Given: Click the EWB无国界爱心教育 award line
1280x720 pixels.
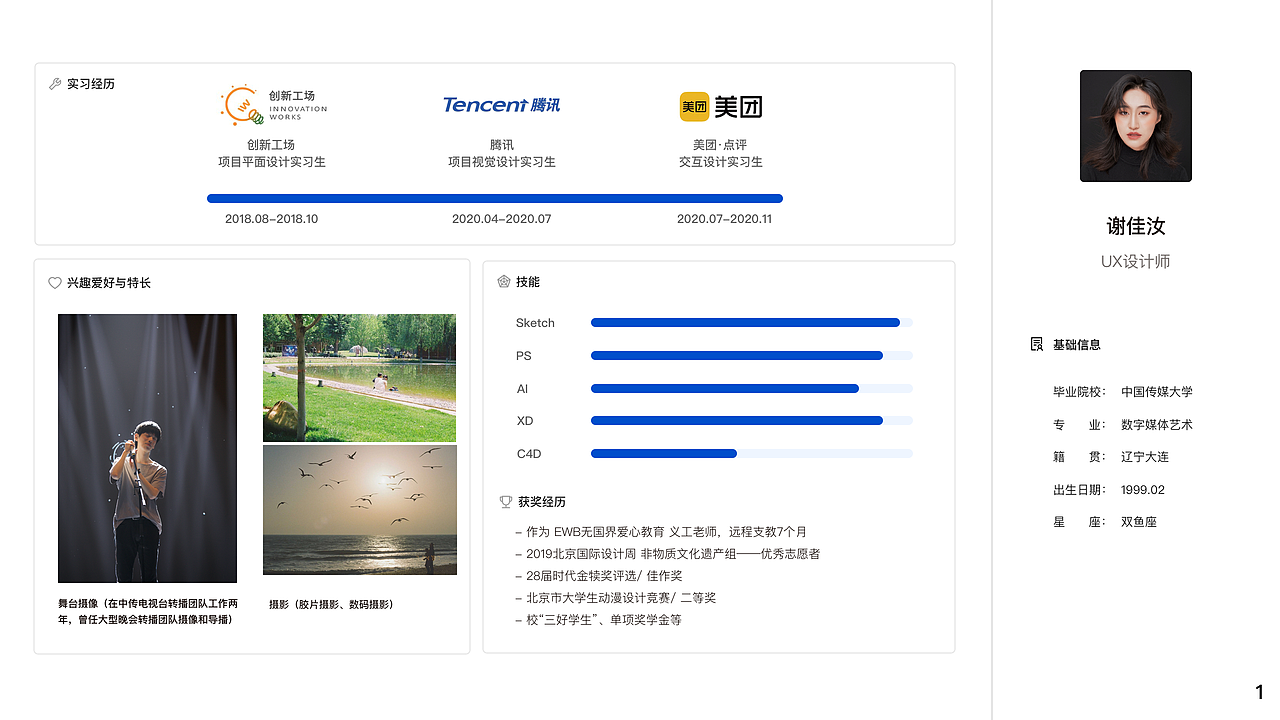Looking at the screenshot, I should click(661, 532).
